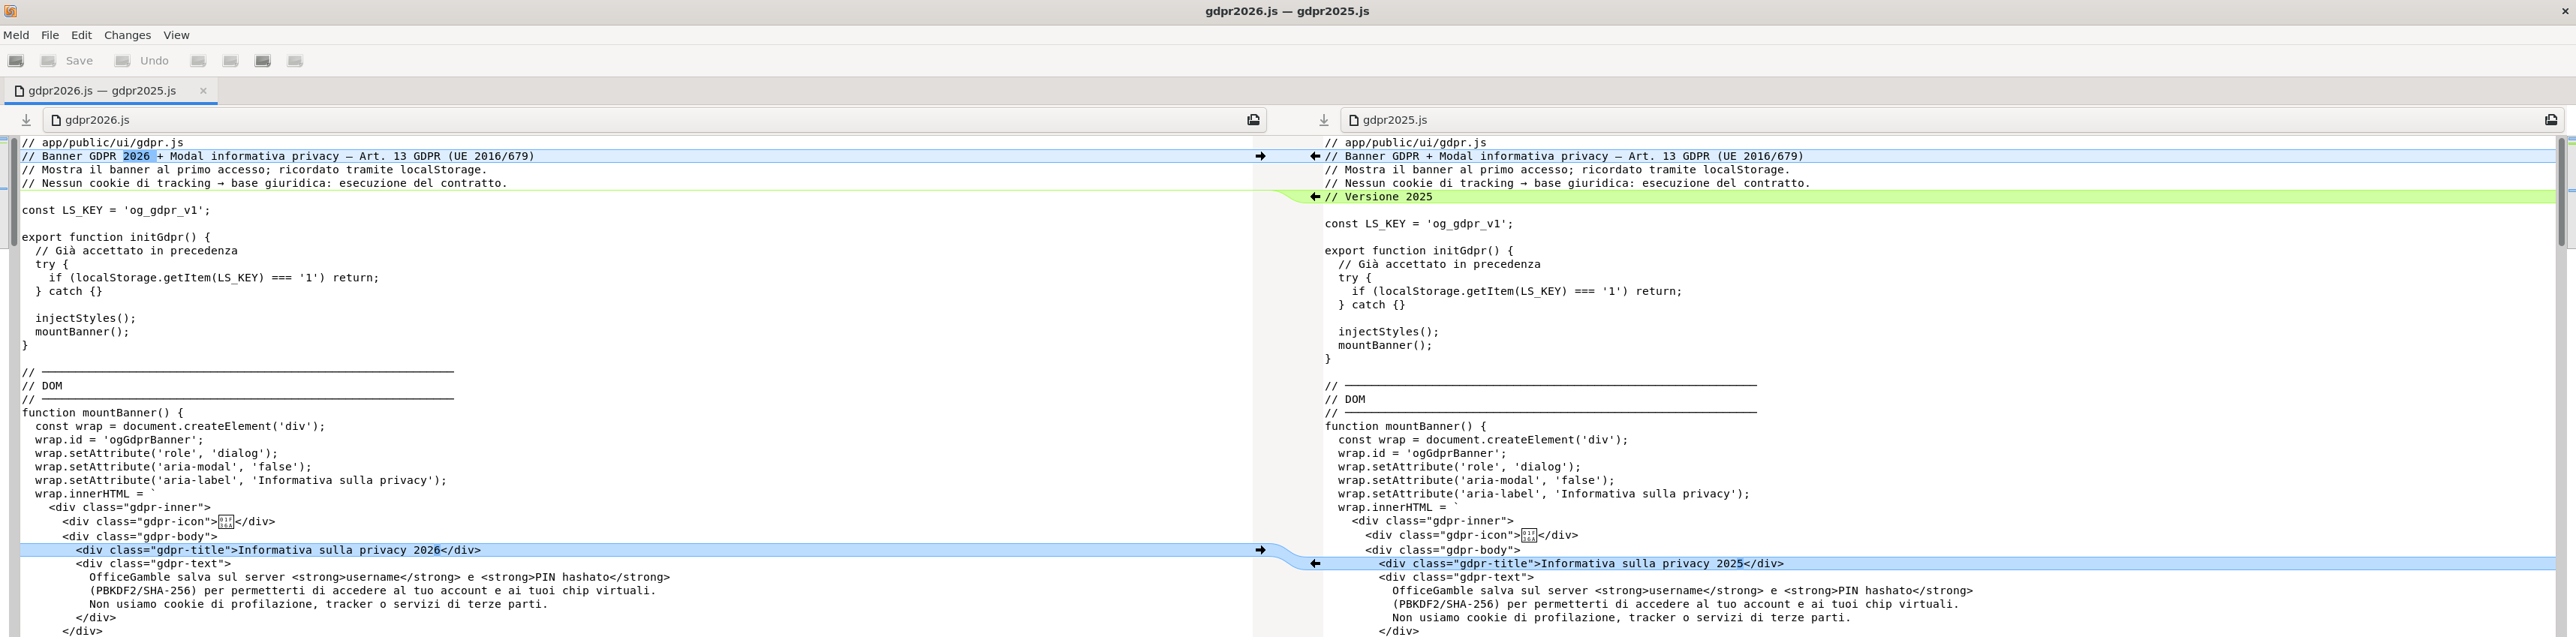Click 'export function initGdpr() {' in left pane
The width and height of the screenshot is (2576, 637).
(116, 238)
